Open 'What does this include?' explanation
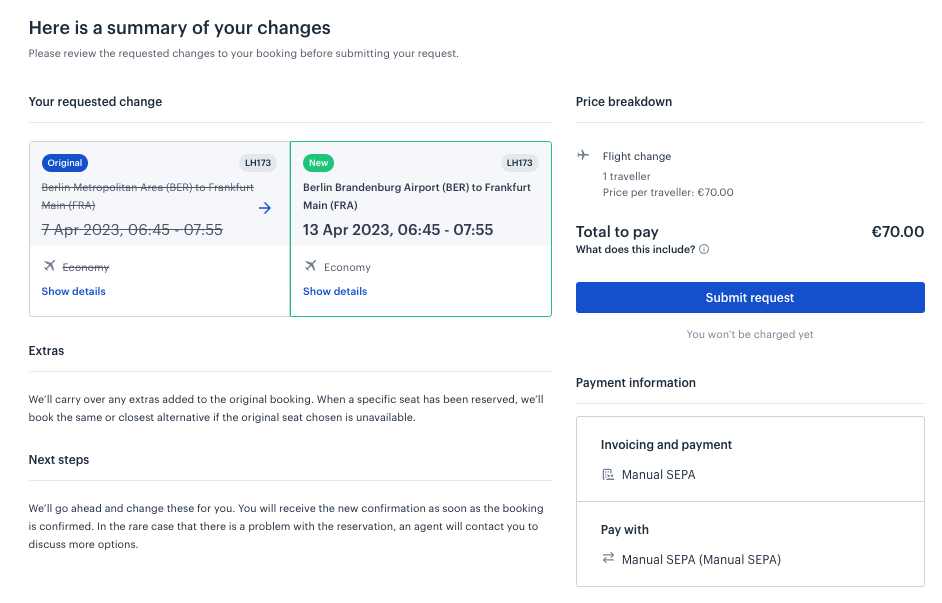 (x=635, y=249)
